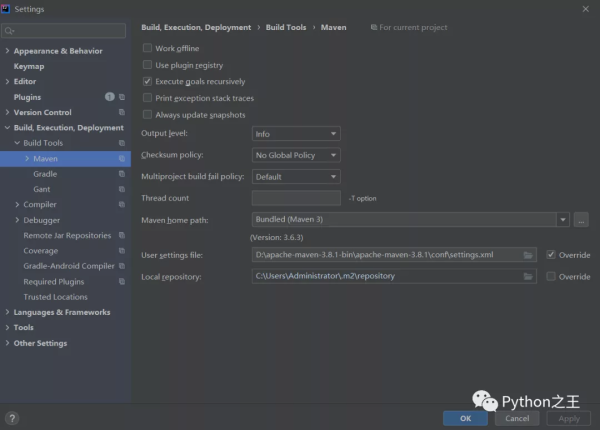Enable the Work offline checkbox

click(148, 48)
